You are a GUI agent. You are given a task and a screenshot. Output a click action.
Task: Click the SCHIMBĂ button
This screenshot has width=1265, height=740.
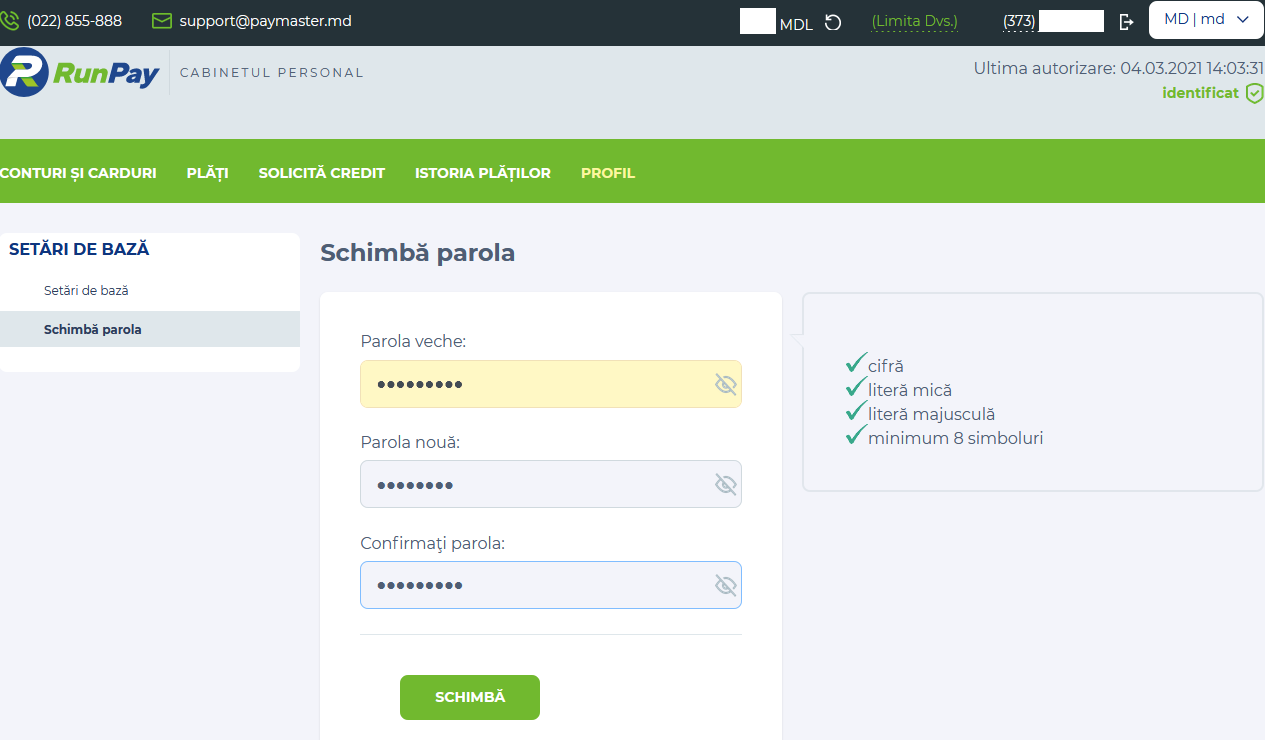[x=470, y=697]
